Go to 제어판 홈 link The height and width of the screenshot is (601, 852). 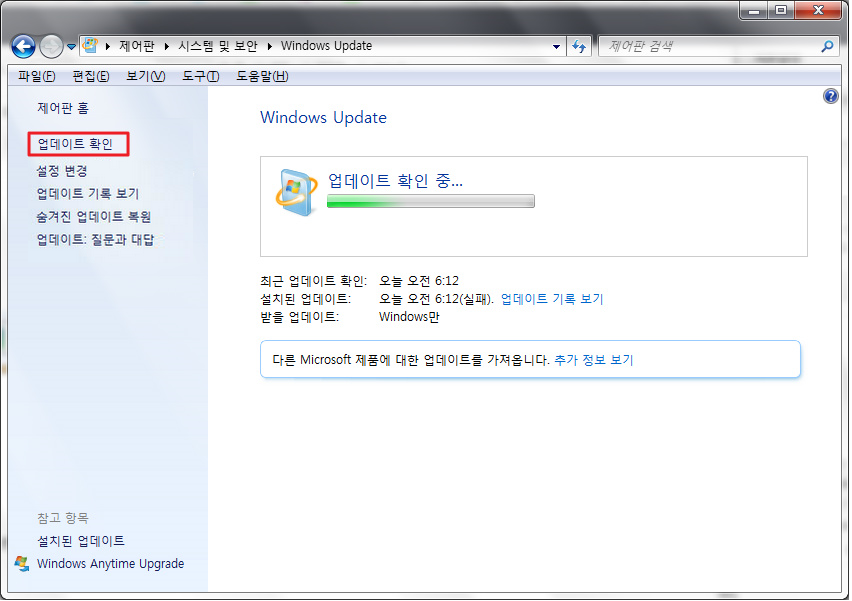(x=63, y=108)
